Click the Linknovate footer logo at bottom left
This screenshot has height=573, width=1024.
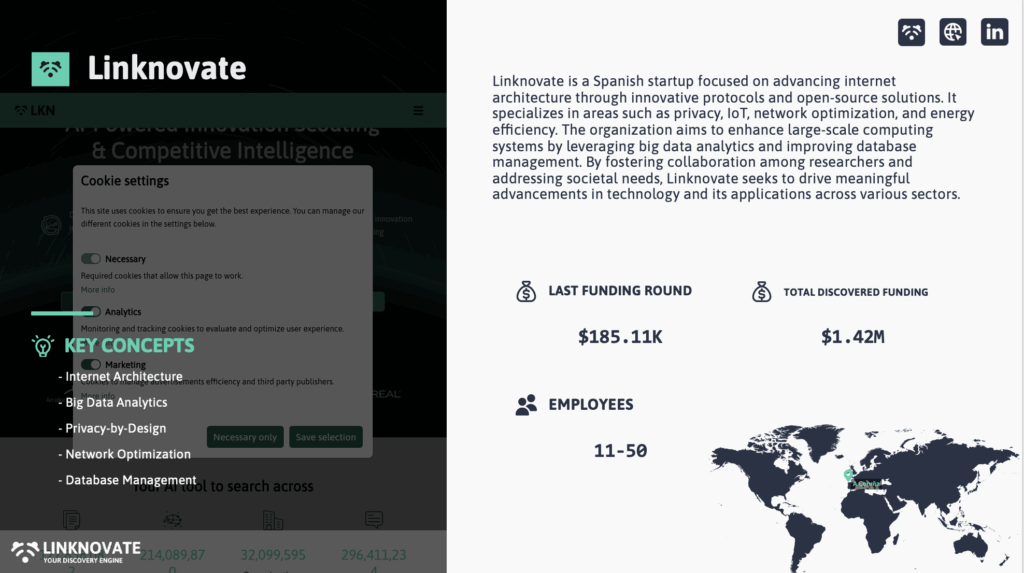pos(76,551)
